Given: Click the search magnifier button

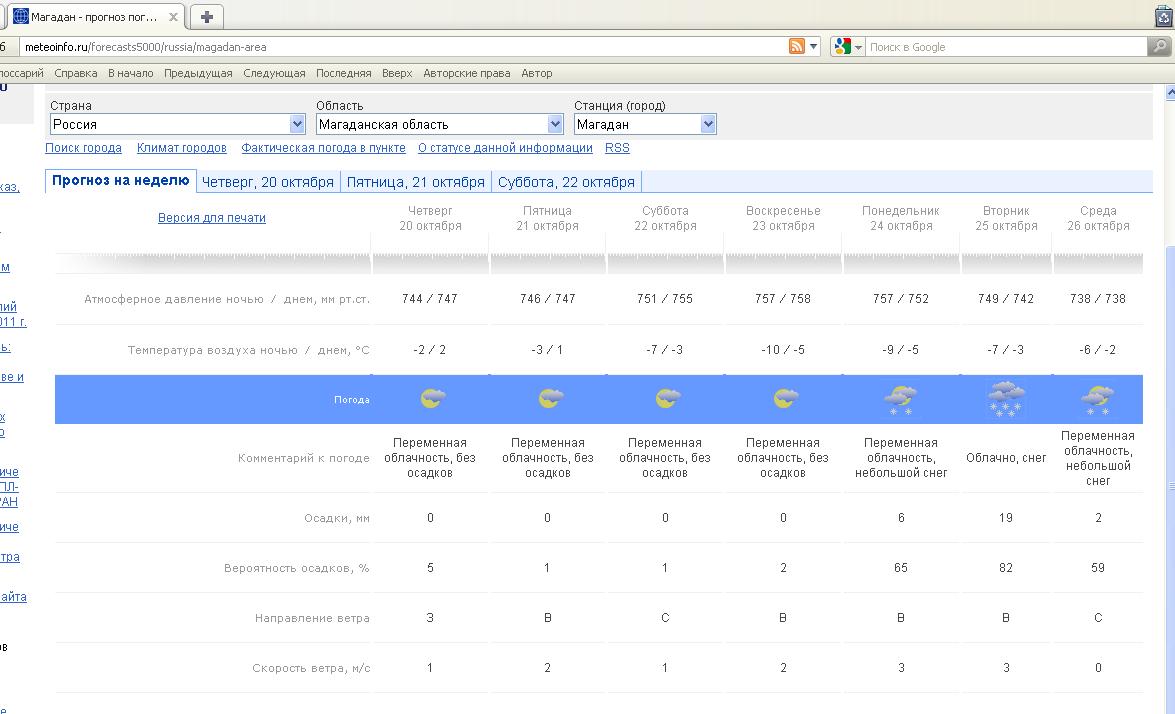Looking at the screenshot, I should 1159,47.
